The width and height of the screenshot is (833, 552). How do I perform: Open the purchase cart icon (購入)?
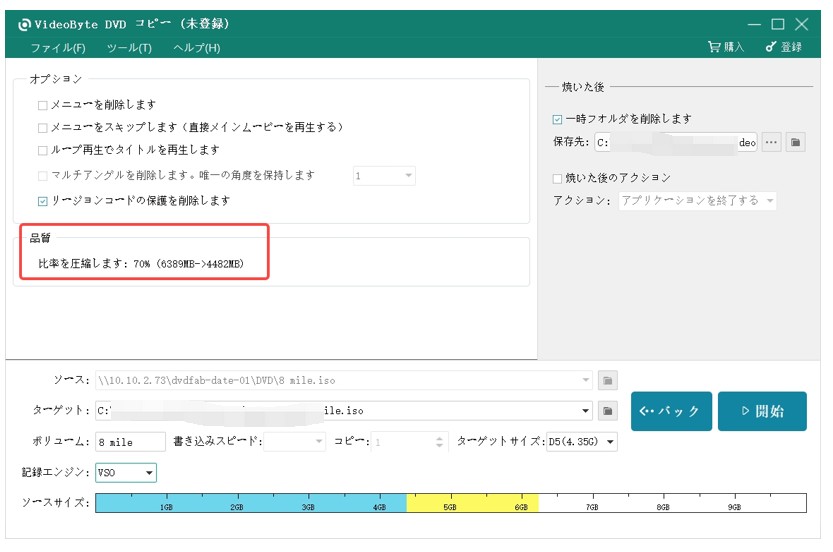[714, 47]
